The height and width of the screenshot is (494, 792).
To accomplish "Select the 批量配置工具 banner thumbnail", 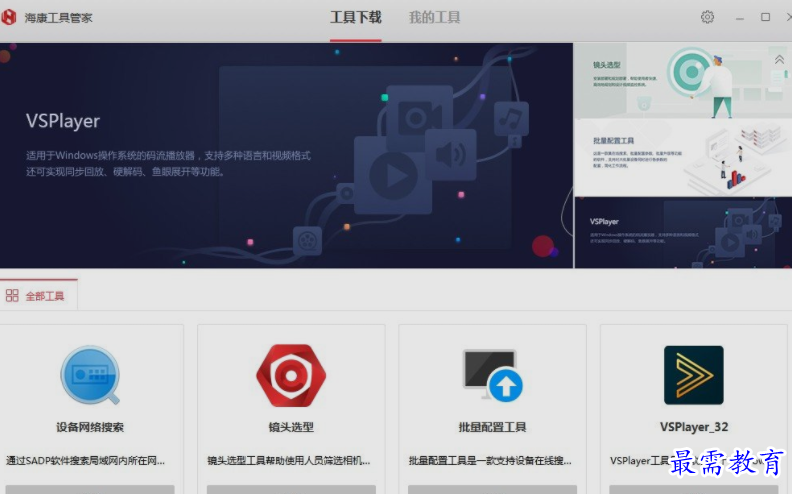I will pyautogui.click(x=682, y=158).
